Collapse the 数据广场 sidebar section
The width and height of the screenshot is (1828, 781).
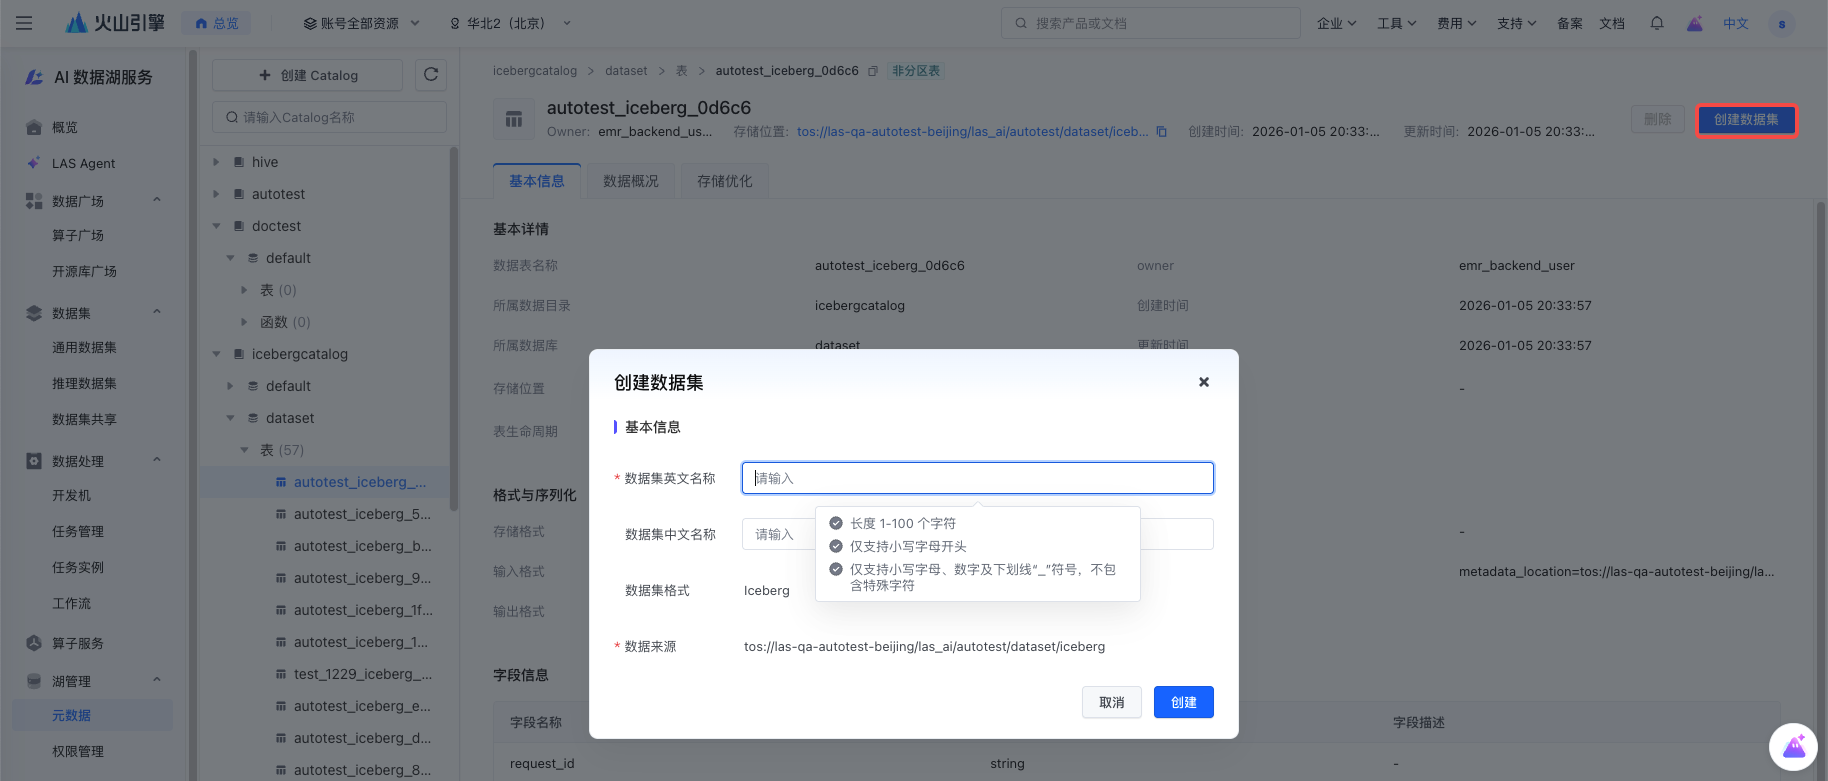coord(157,201)
